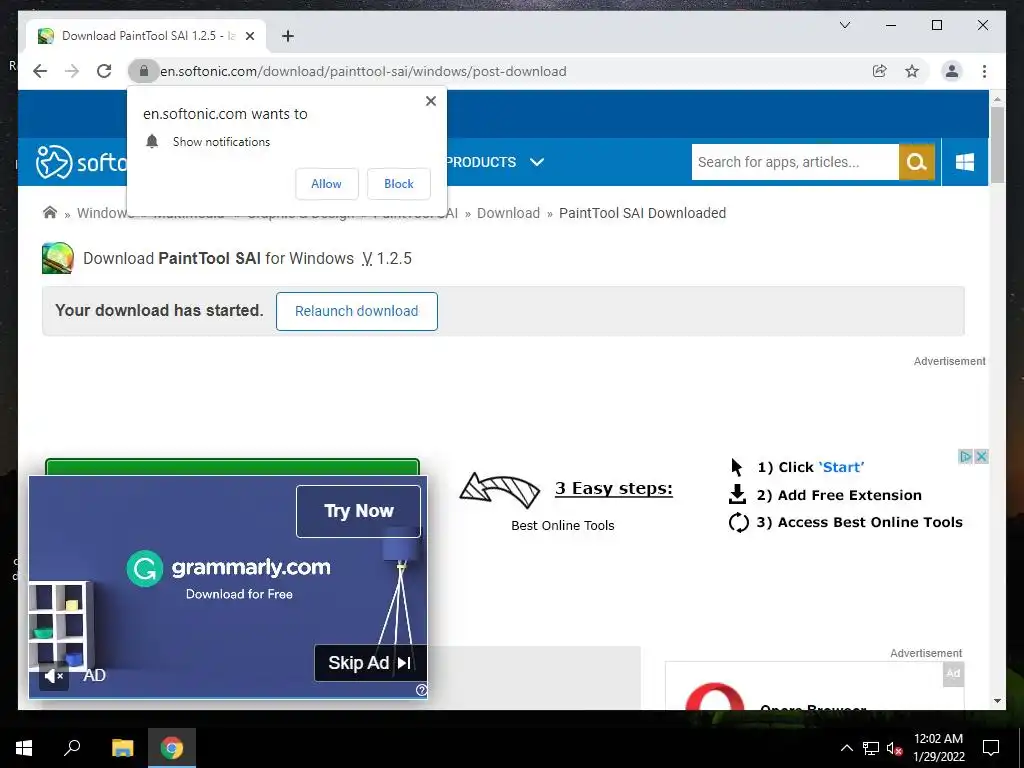This screenshot has height=768, width=1024.
Task: Open a new tab with plus button
Action: point(288,36)
